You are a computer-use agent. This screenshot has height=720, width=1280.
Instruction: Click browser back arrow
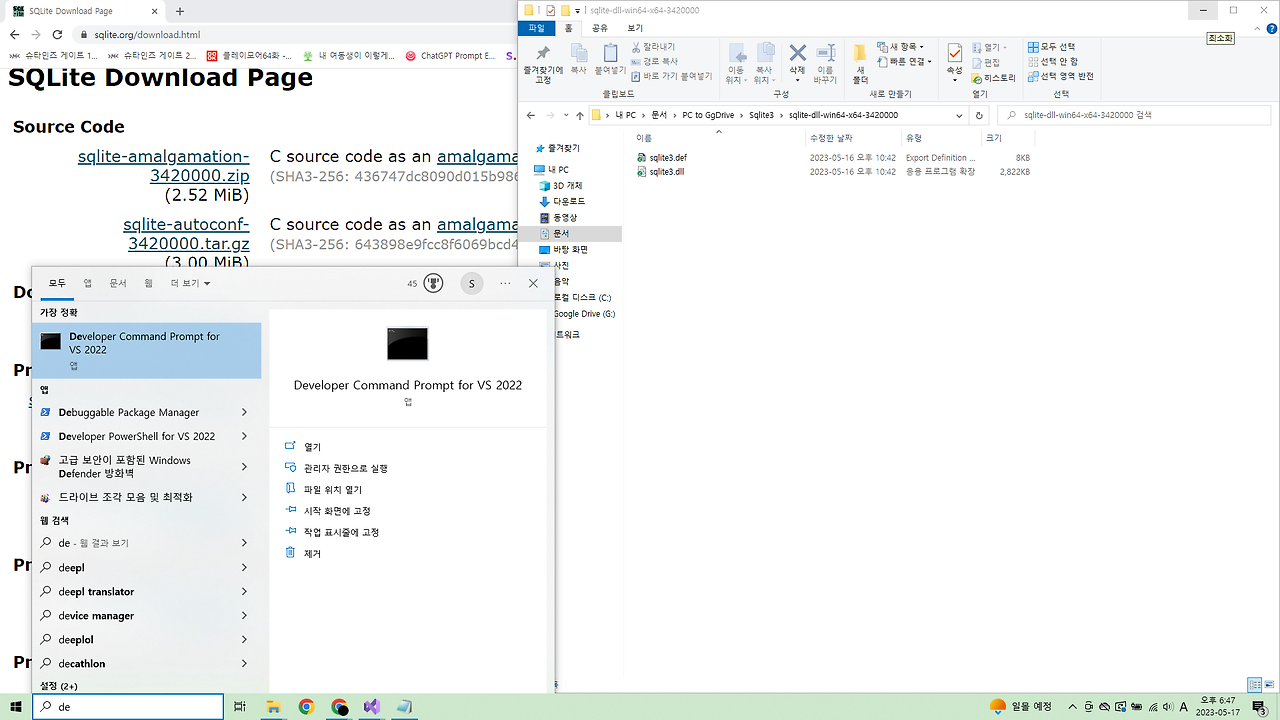[14, 34]
